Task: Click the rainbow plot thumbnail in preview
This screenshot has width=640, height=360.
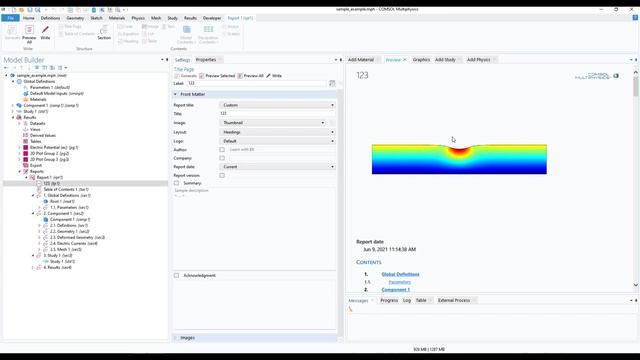Action: coord(459,159)
